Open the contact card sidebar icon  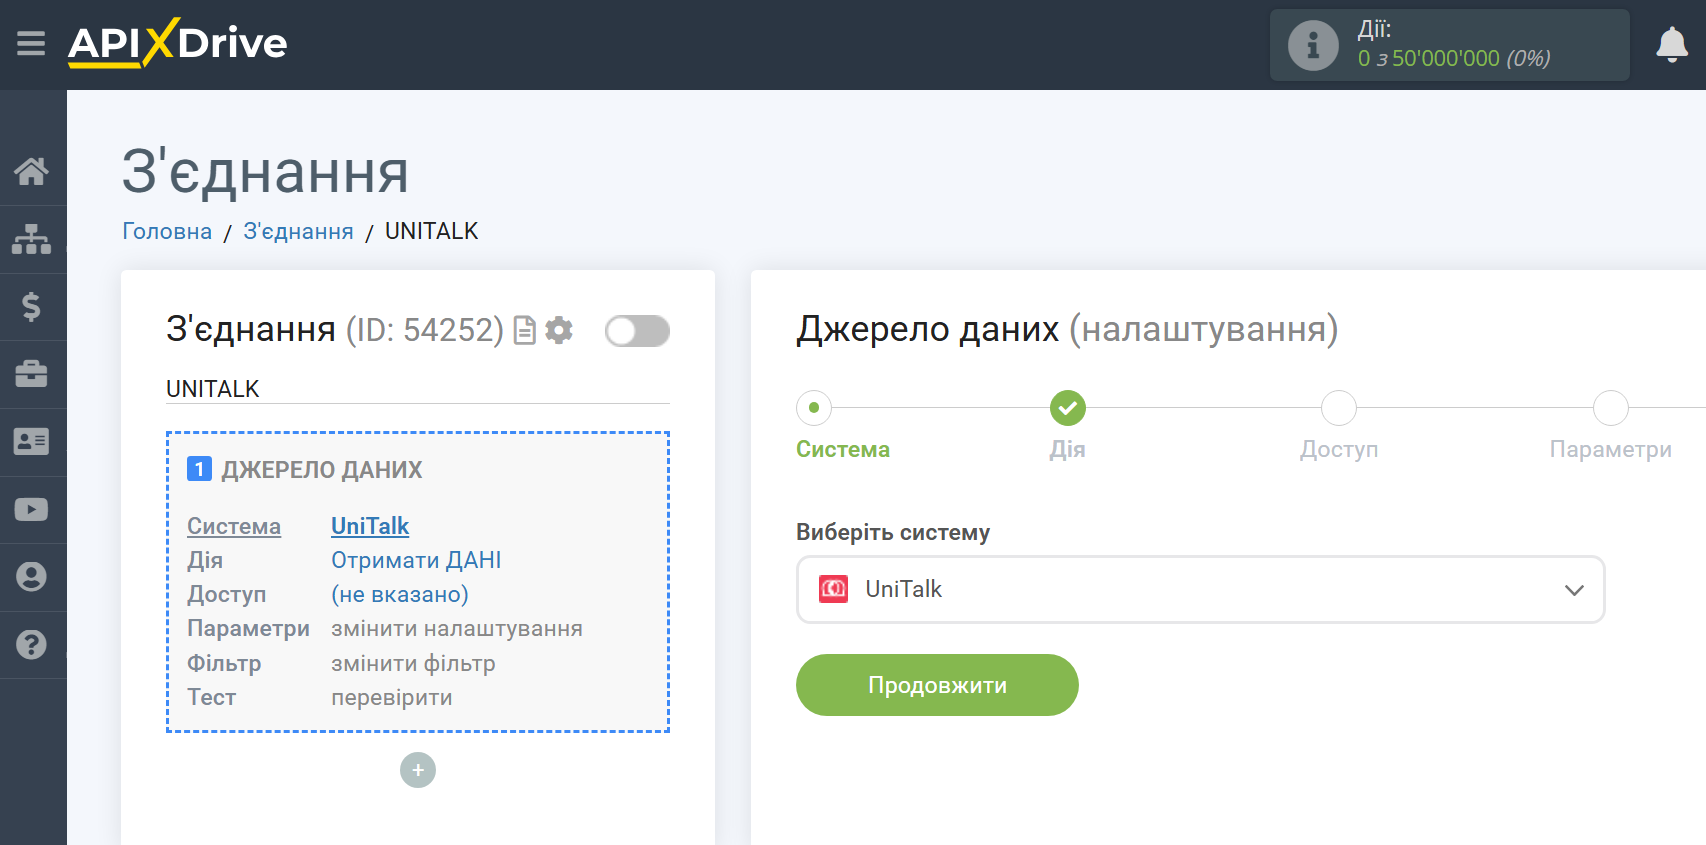pyautogui.click(x=31, y=441)
